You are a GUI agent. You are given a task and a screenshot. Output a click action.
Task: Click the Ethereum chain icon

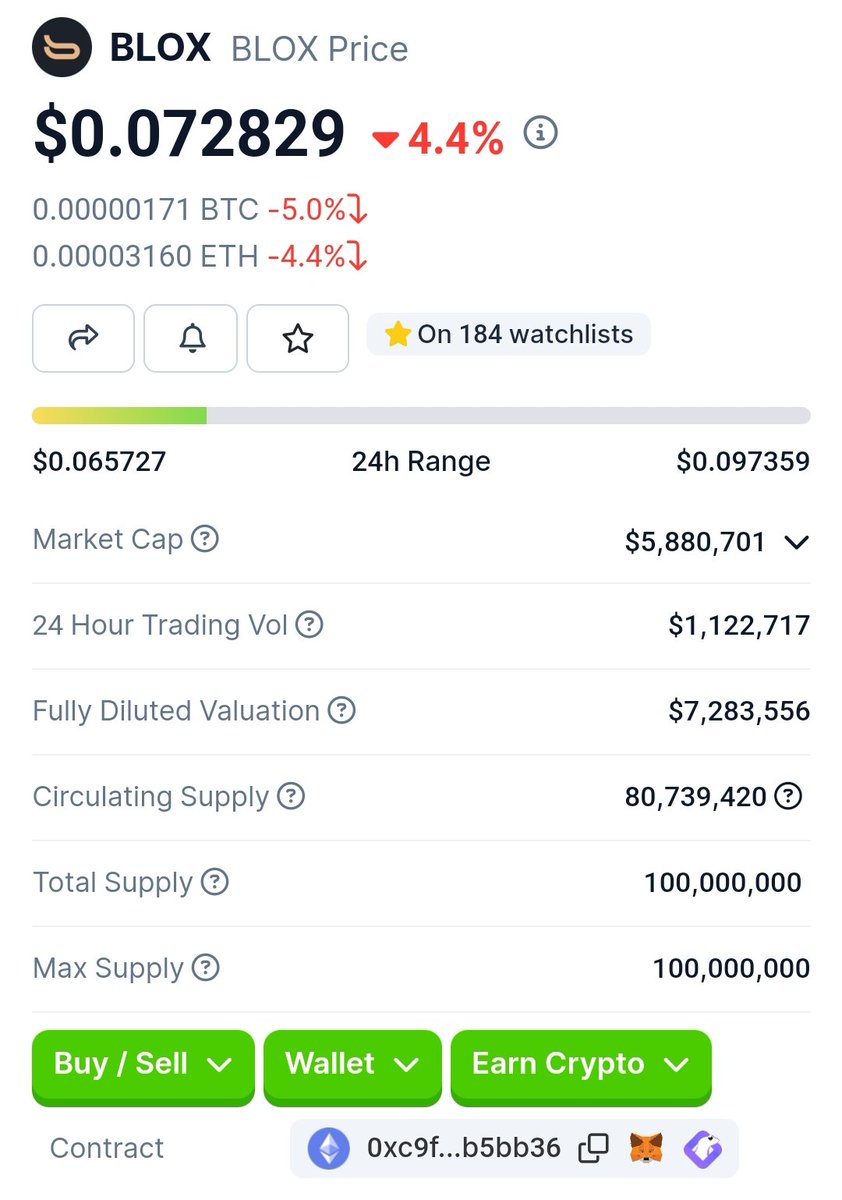[x=329, y=1148]
